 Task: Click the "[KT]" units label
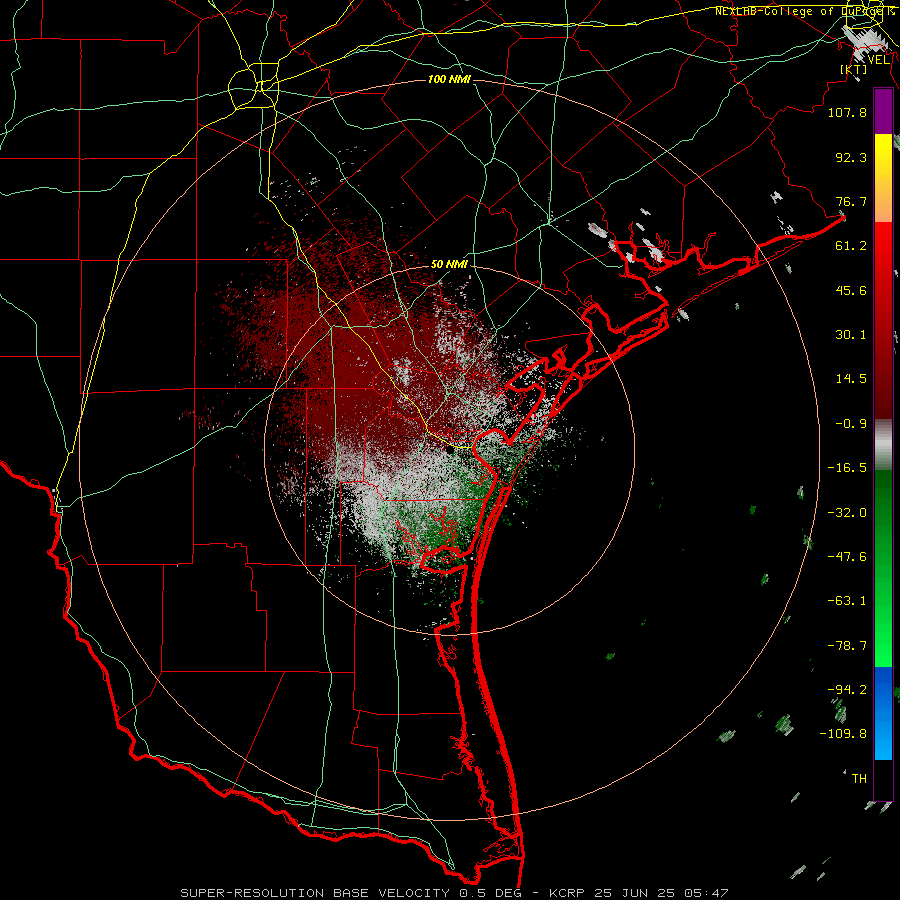click(x=854, y=69)
